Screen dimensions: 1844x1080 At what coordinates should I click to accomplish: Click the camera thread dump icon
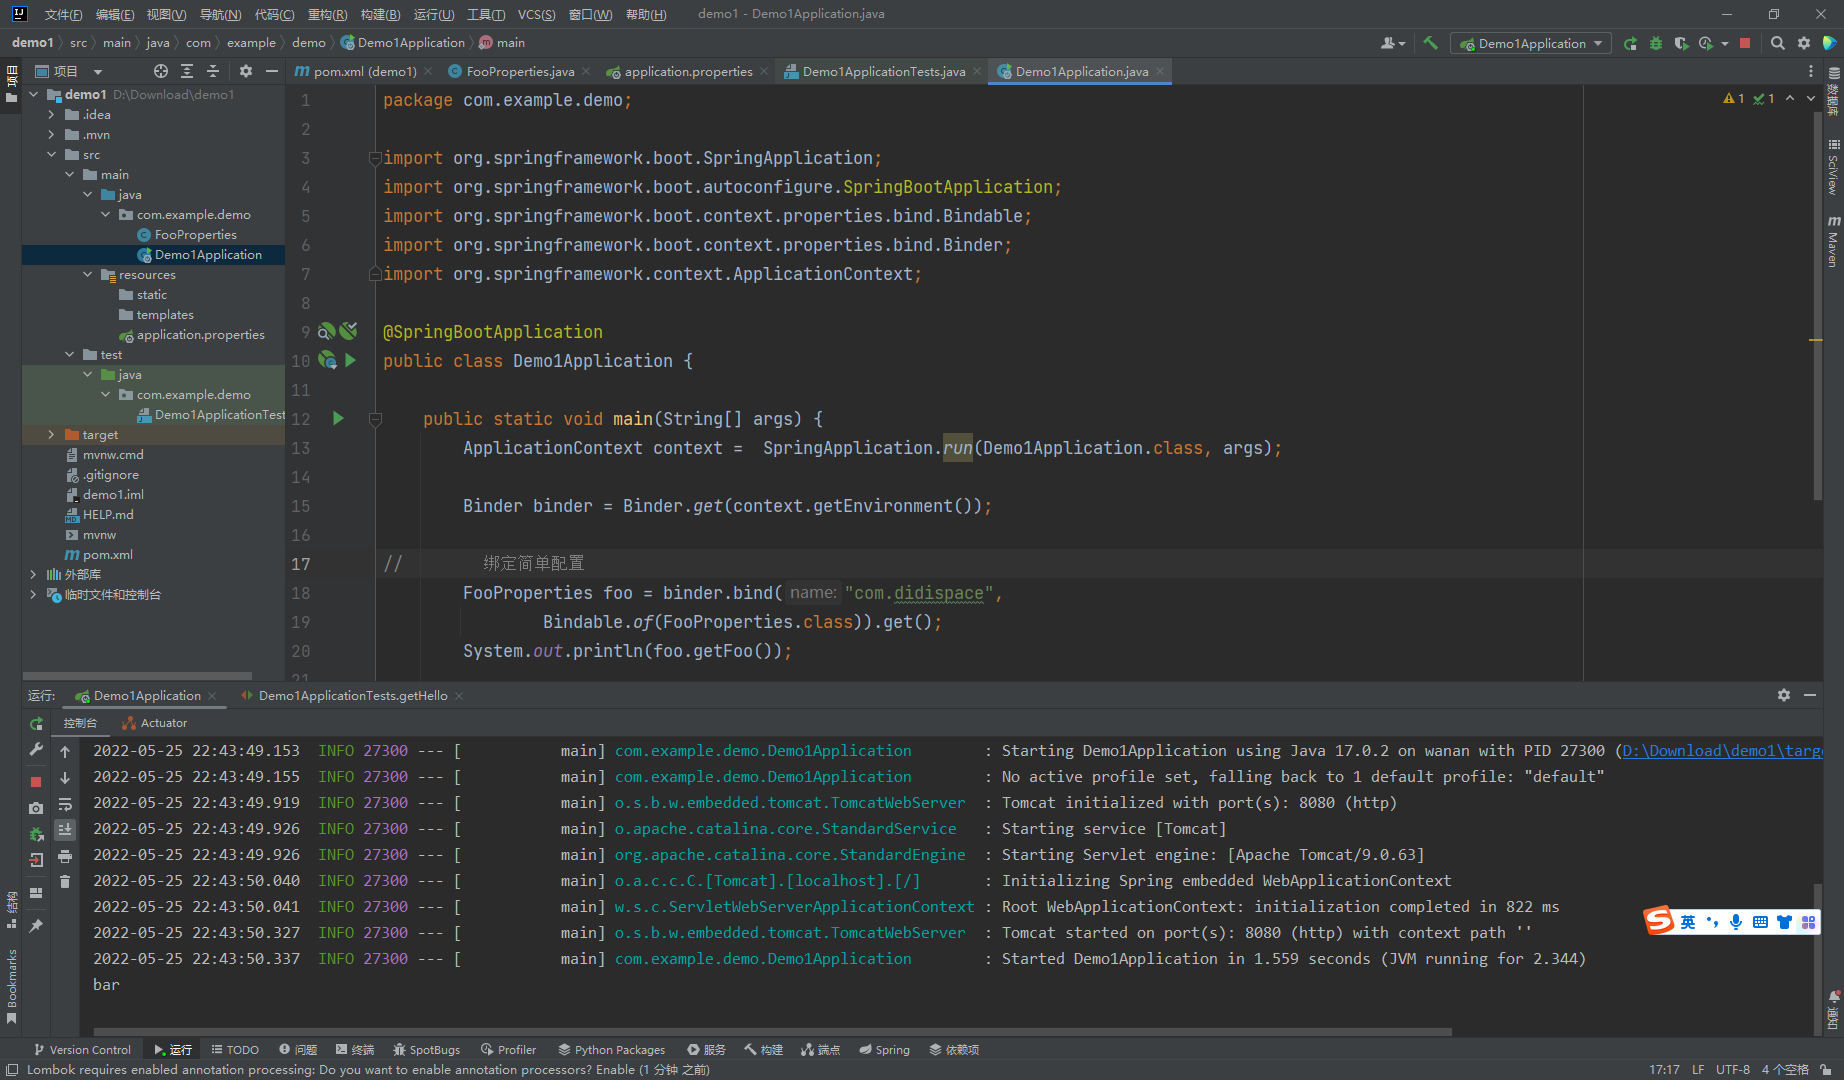click(x=36, y=808)
